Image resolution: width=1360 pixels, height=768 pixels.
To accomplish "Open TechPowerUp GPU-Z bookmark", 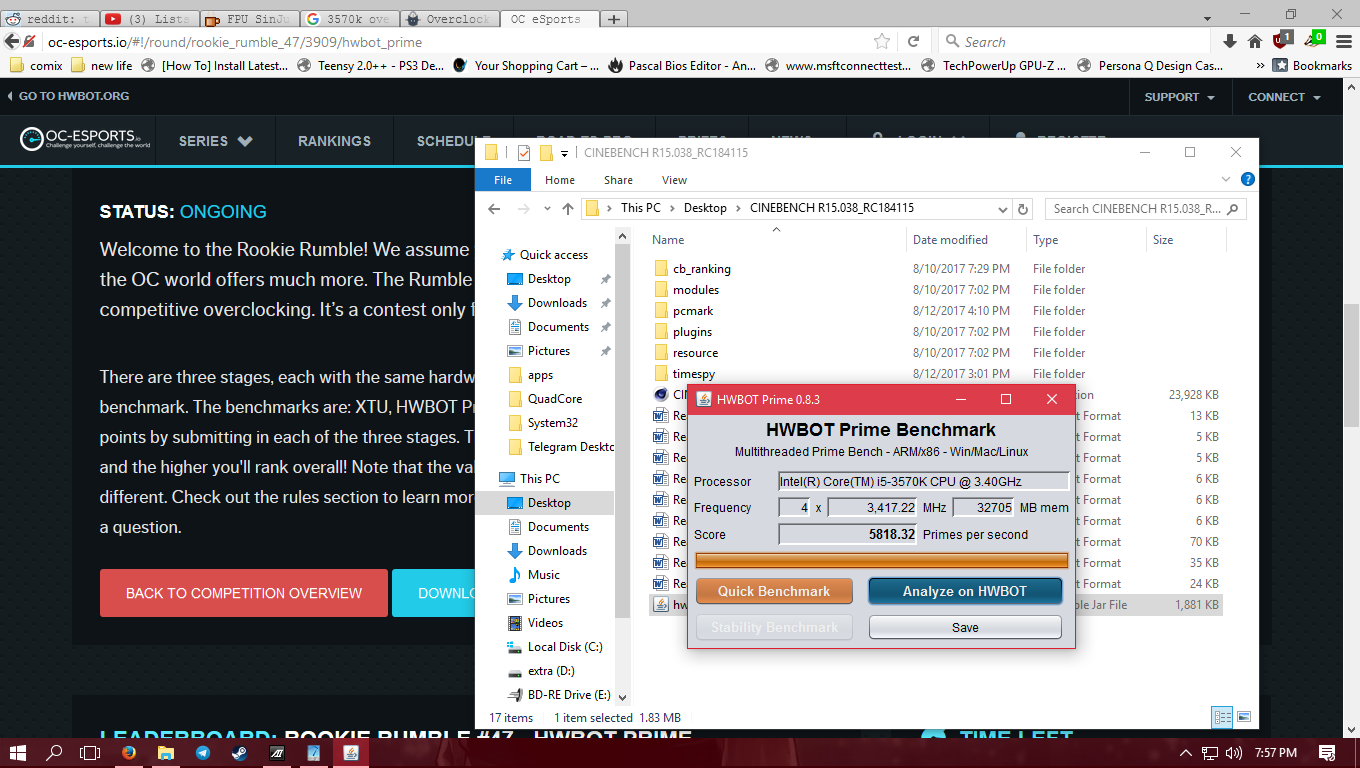I will 993,66.
